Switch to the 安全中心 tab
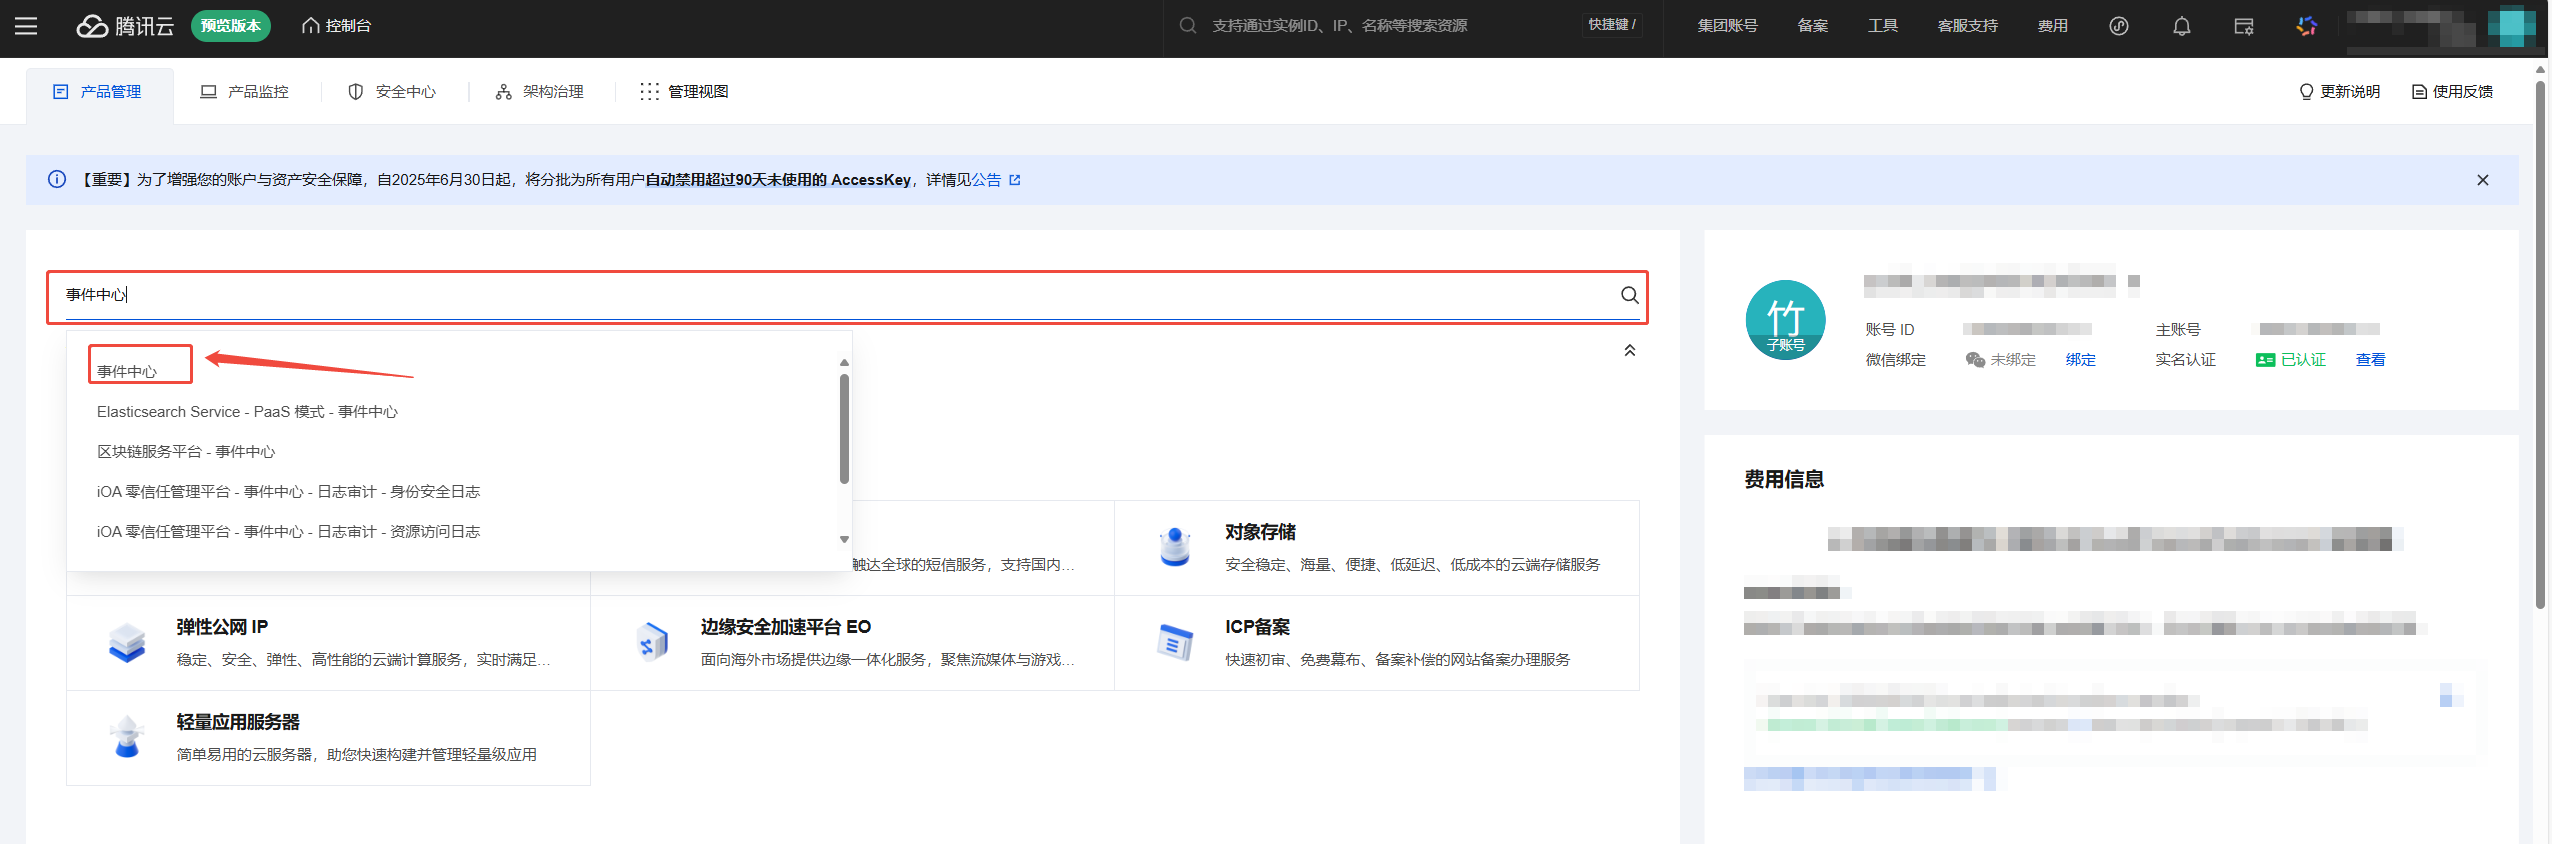This screenshot has height=844, width=2552. pyautogui.click(x=392, y=92)
